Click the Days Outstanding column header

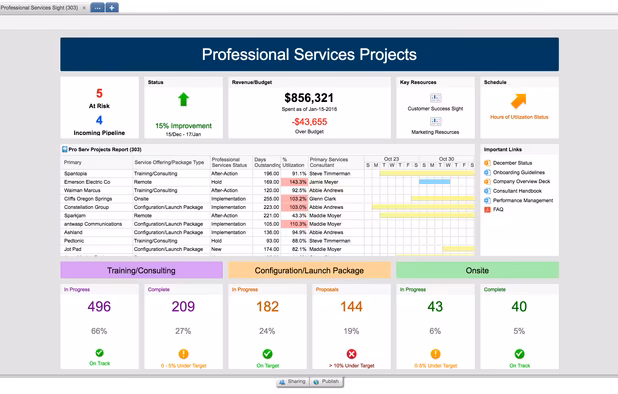coord(267,162)
